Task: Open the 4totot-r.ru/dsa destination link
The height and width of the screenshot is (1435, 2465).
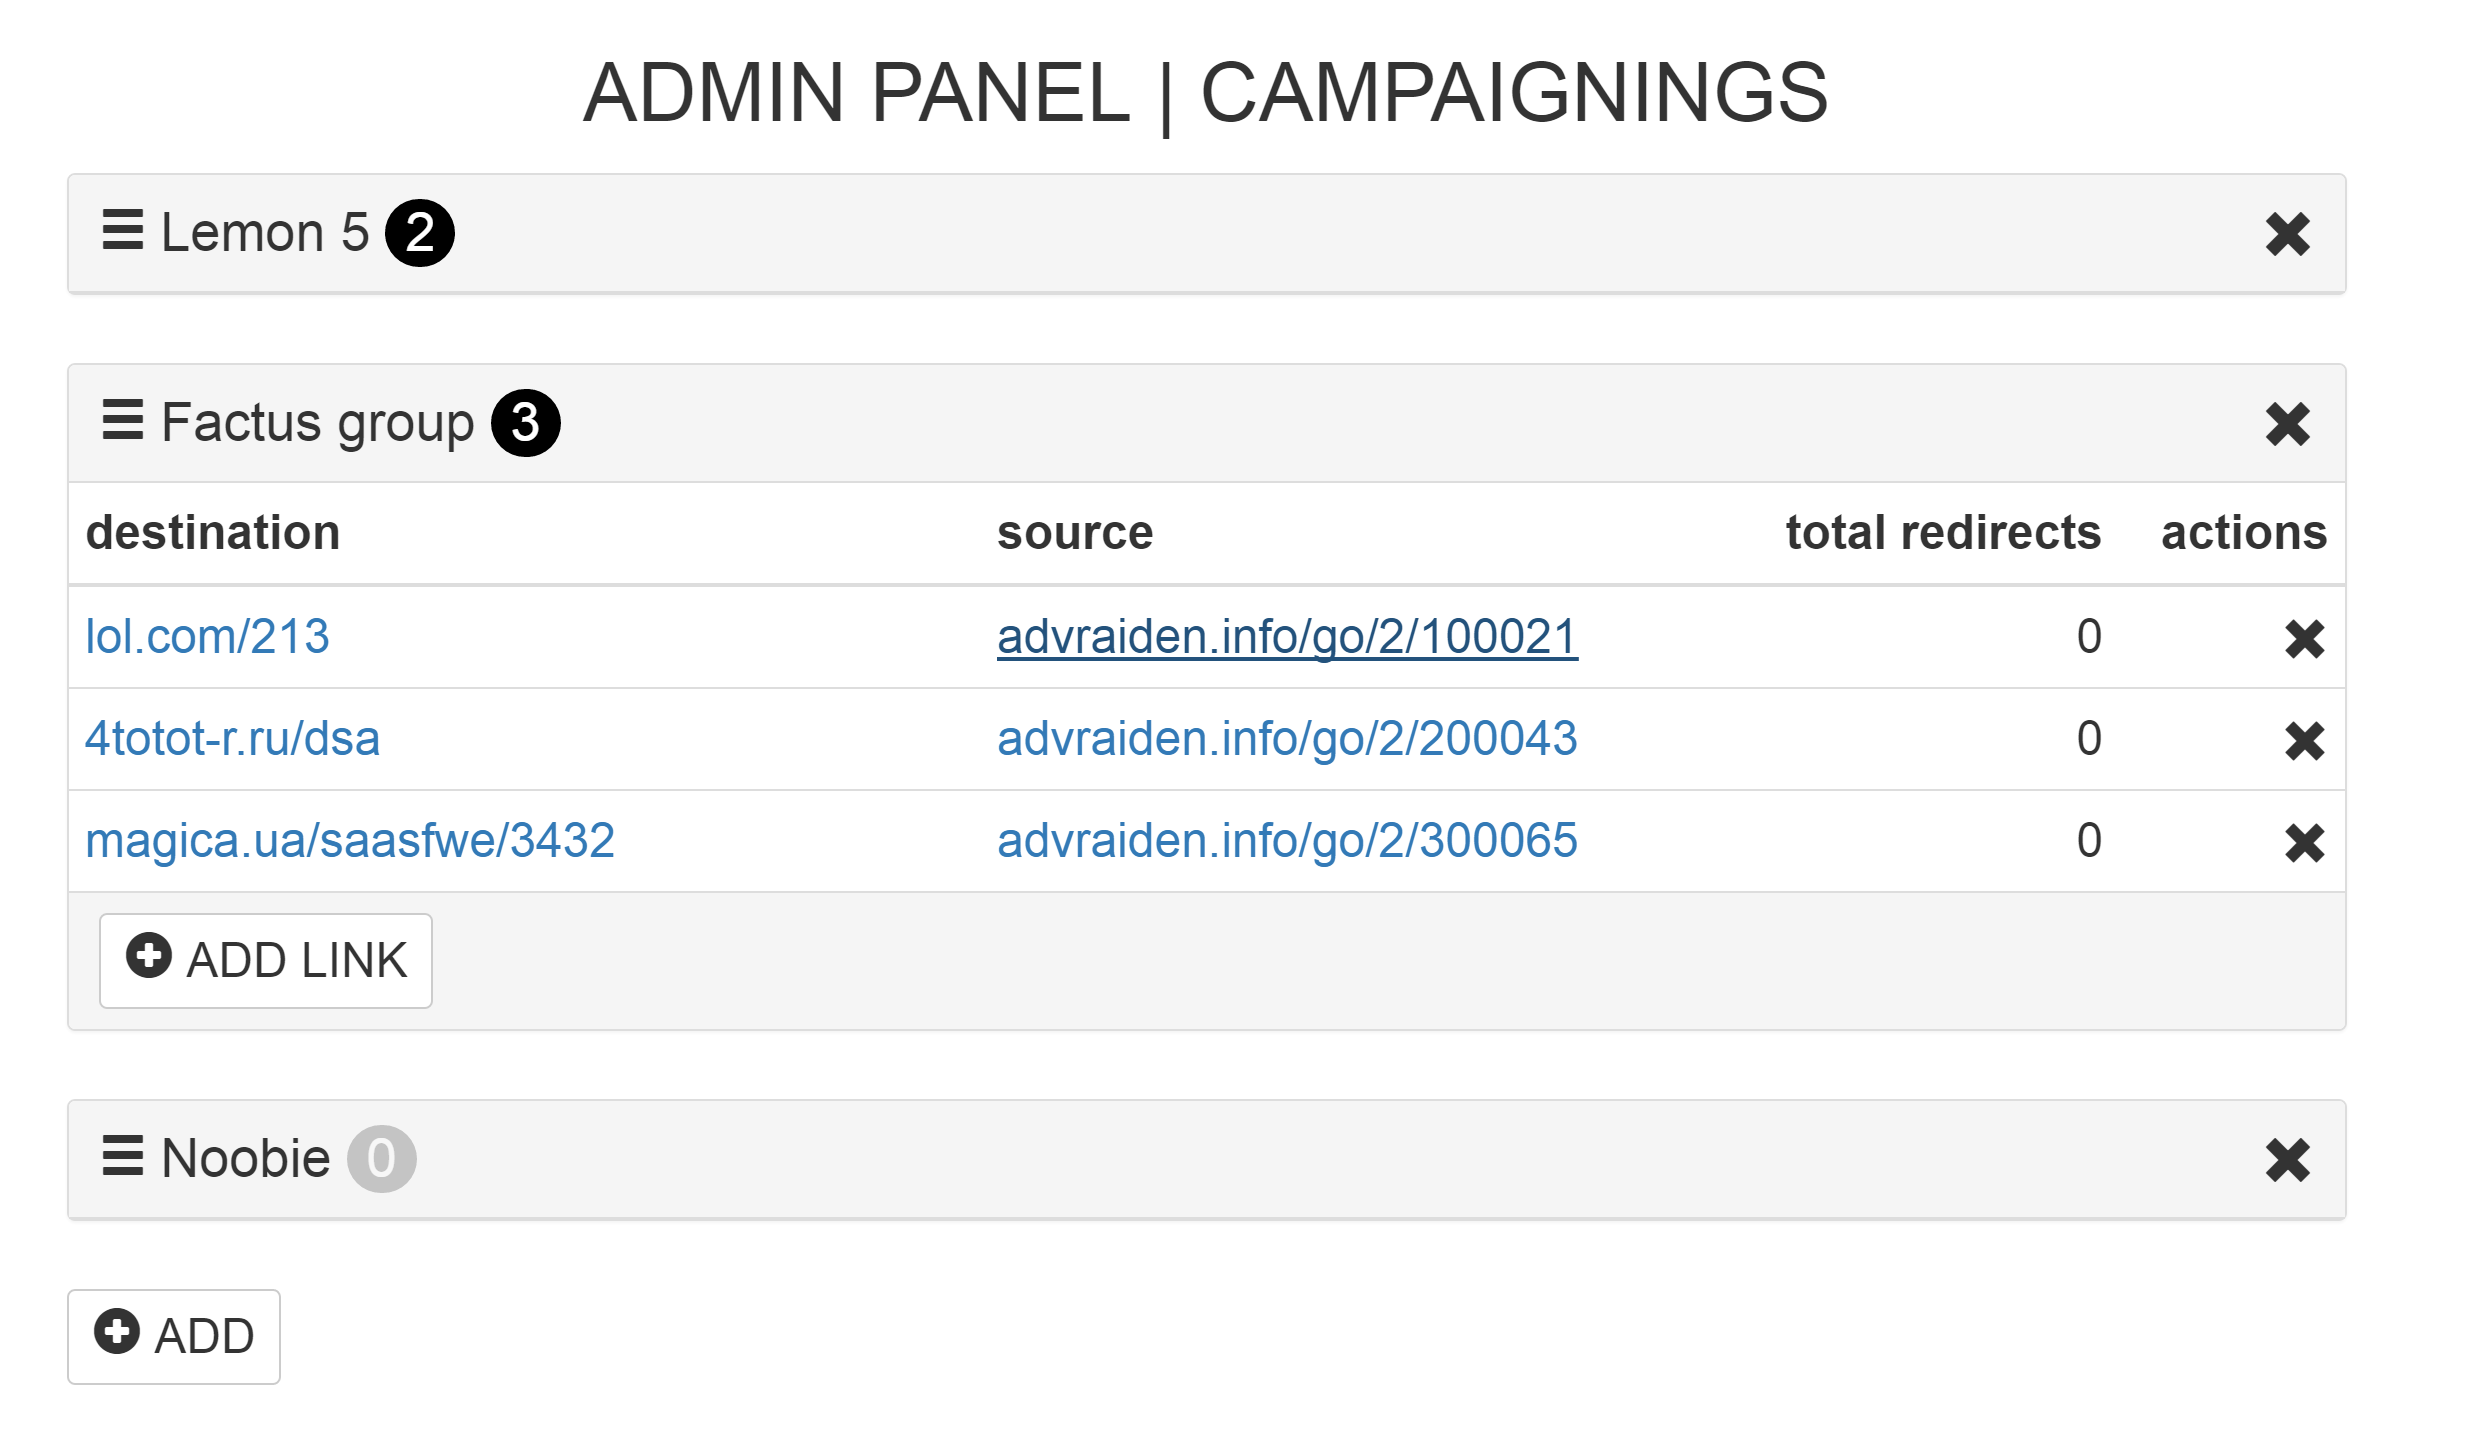Action: point(232,739)
